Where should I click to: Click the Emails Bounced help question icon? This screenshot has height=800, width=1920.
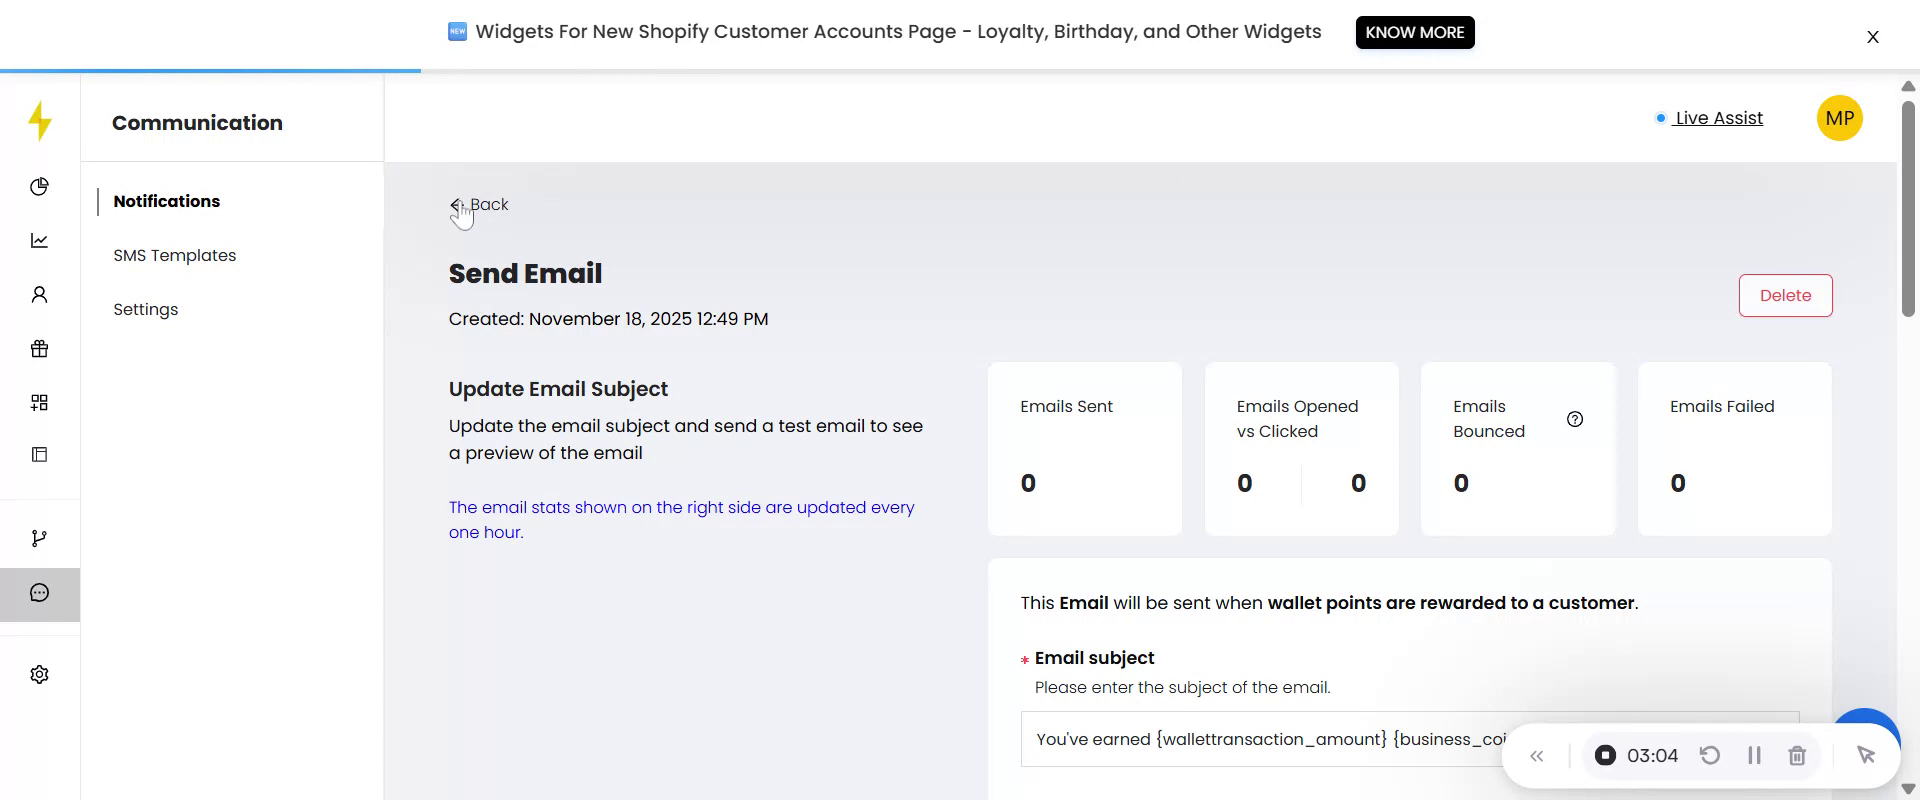1575,419
